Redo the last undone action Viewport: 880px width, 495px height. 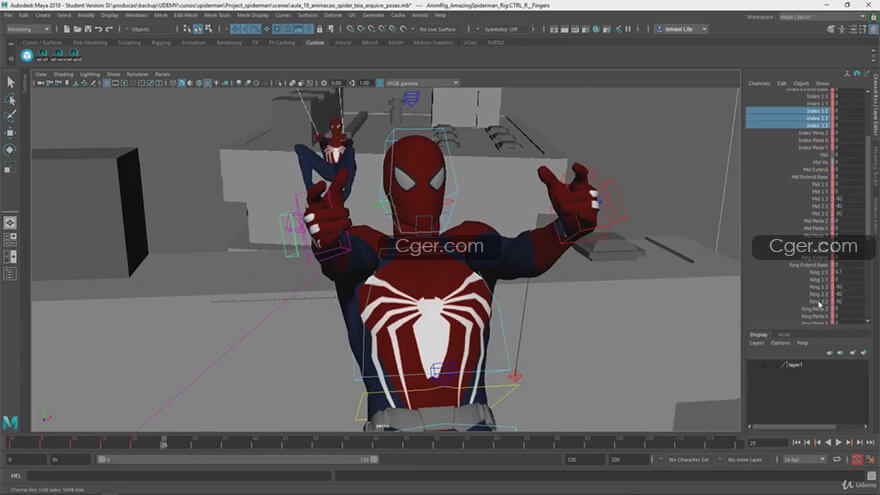(109, 29)
